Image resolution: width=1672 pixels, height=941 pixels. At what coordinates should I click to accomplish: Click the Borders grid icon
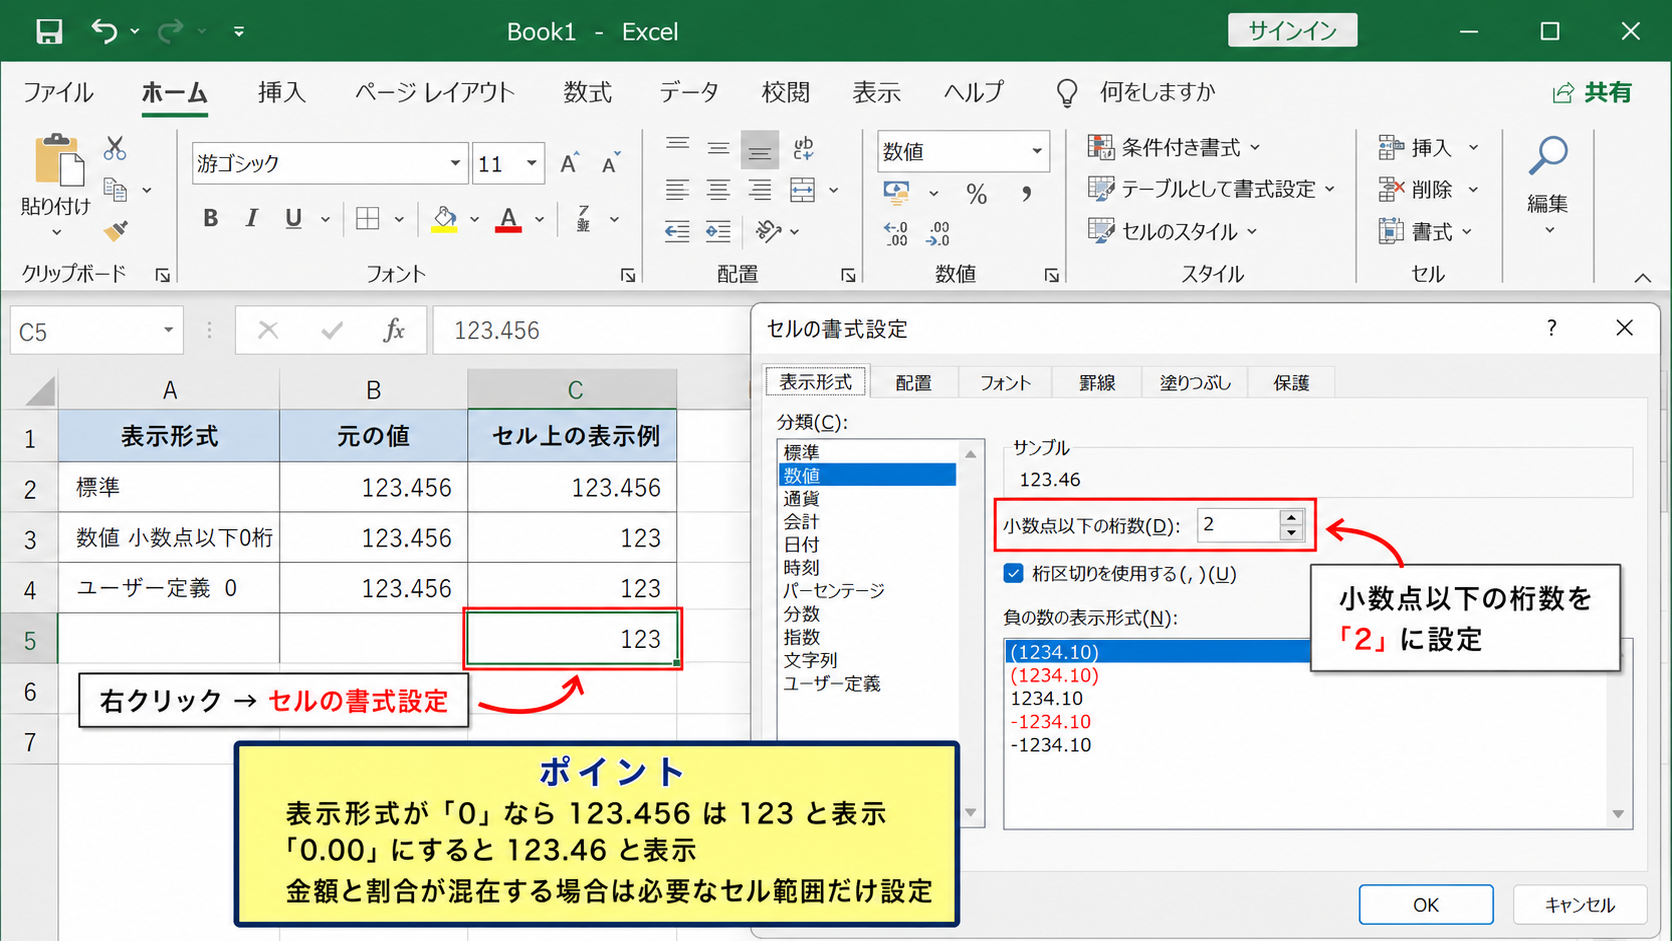click(368, 219)
